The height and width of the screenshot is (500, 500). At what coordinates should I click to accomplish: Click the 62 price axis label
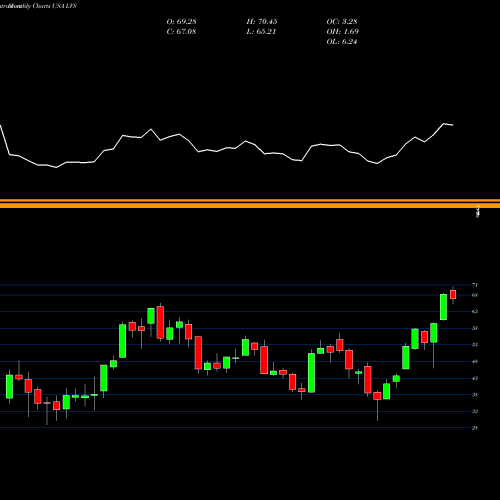[475, 311]
